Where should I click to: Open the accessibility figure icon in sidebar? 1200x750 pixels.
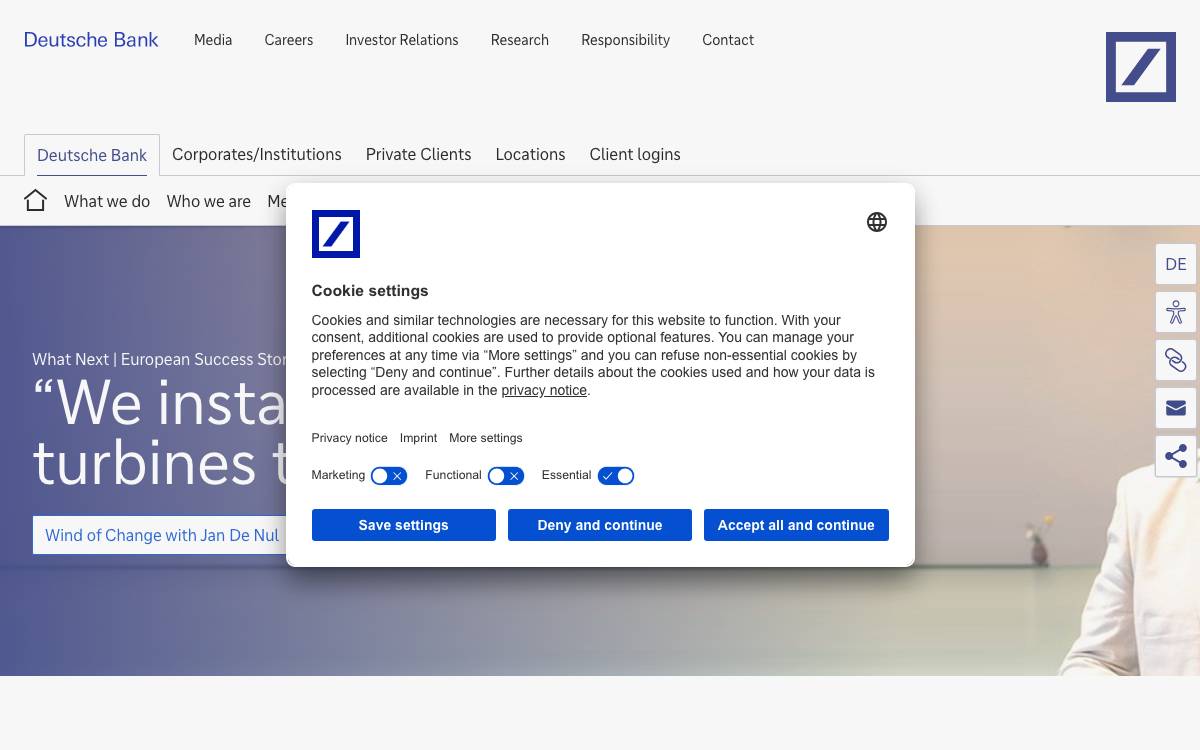(x=1176, y=312)
